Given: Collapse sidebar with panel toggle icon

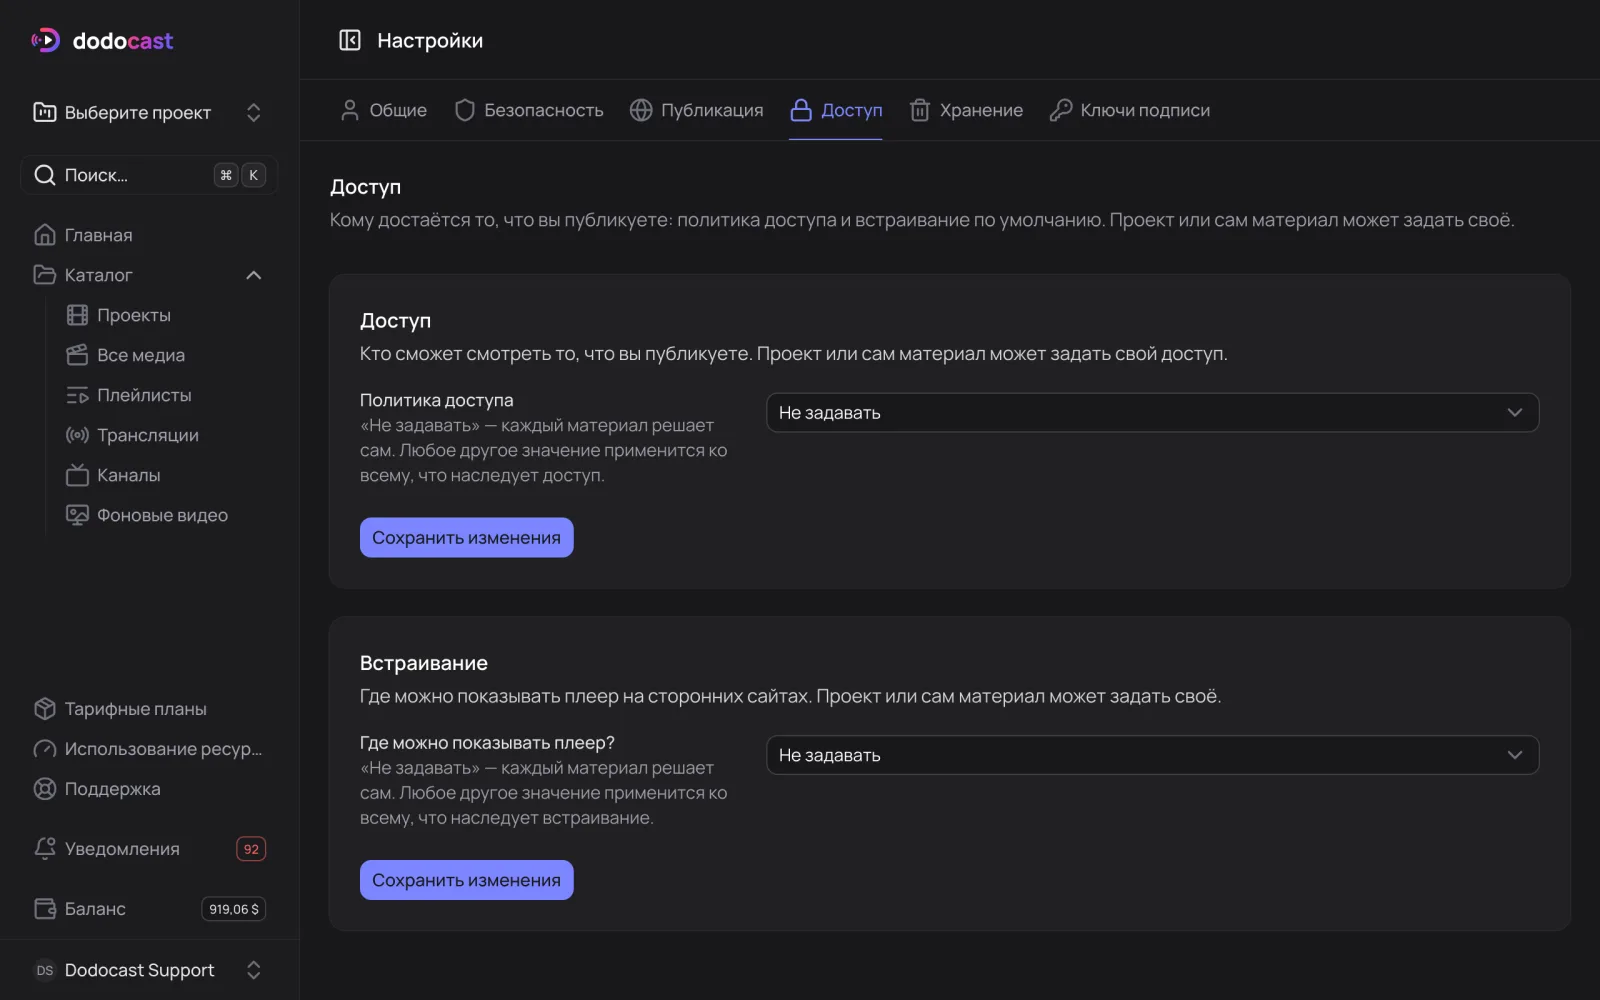Looking at the screenshot, I should (350, 40).
